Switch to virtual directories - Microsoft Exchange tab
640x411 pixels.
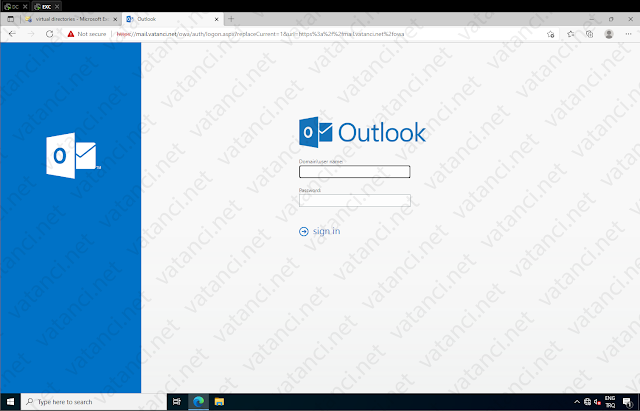(71, 19)
